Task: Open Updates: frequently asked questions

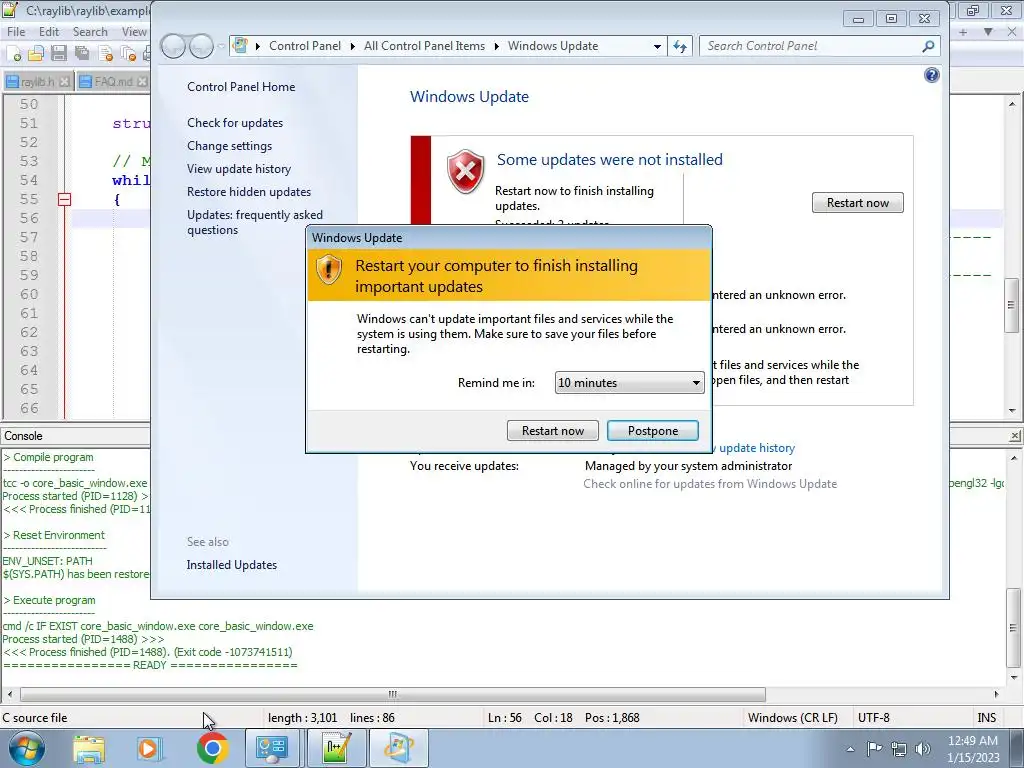Action: click(255, 222)
